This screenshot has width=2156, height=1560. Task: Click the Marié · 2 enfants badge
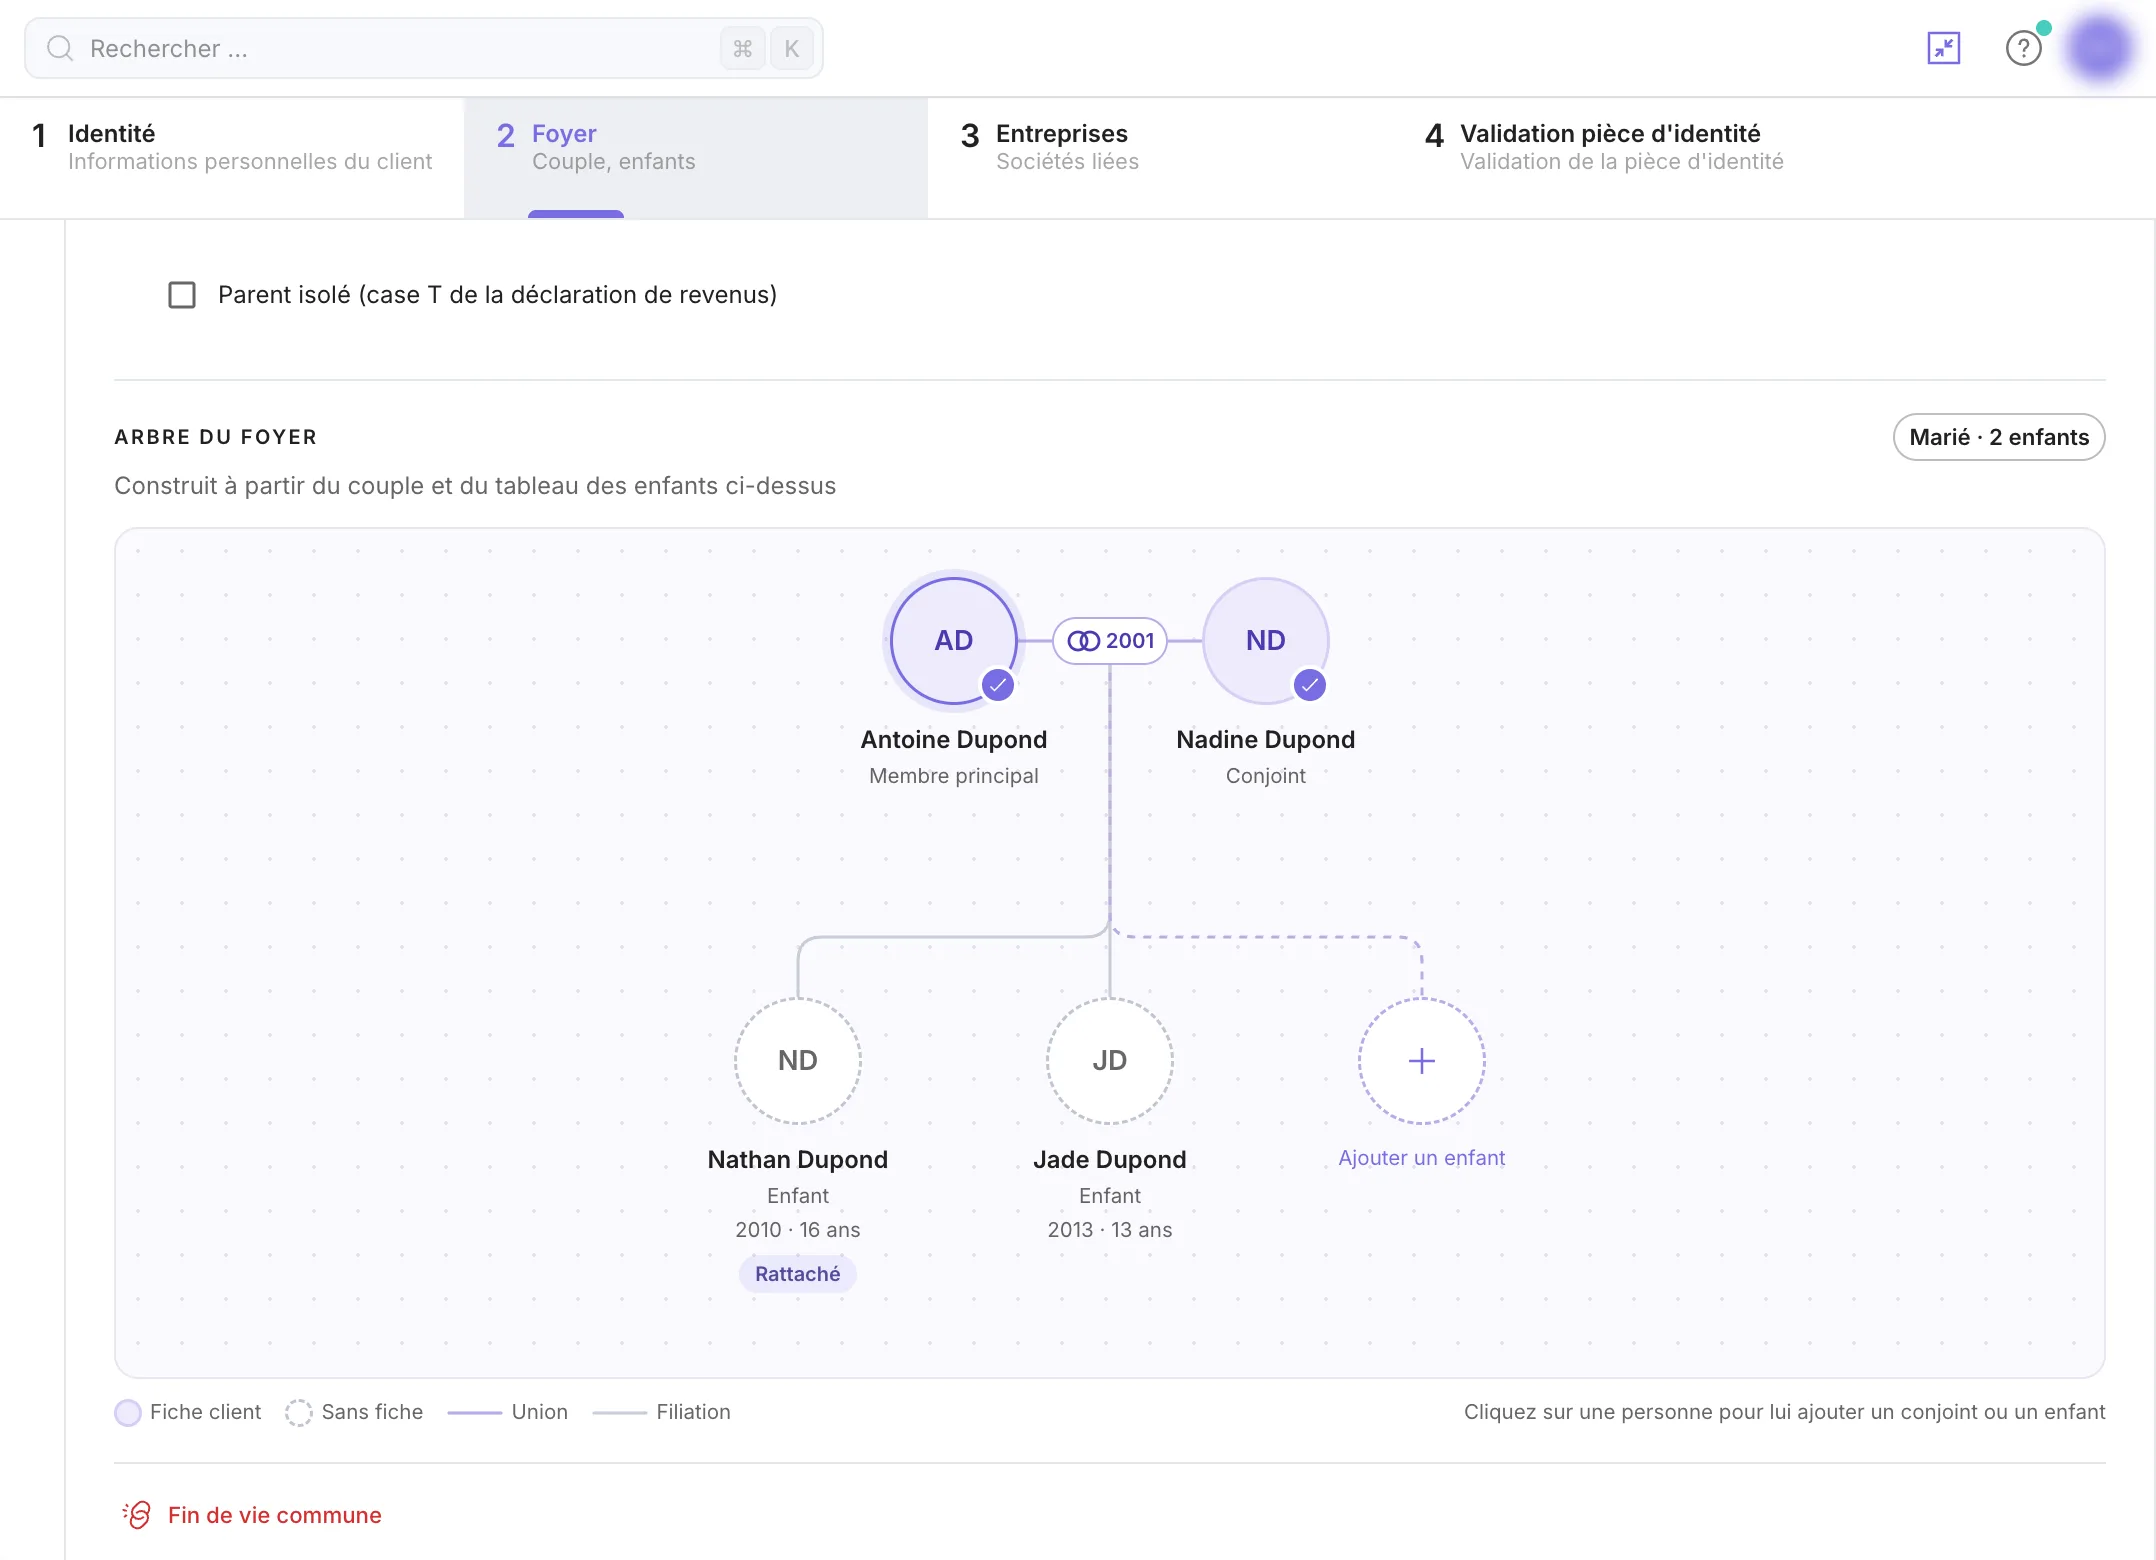click(1998, 437)
